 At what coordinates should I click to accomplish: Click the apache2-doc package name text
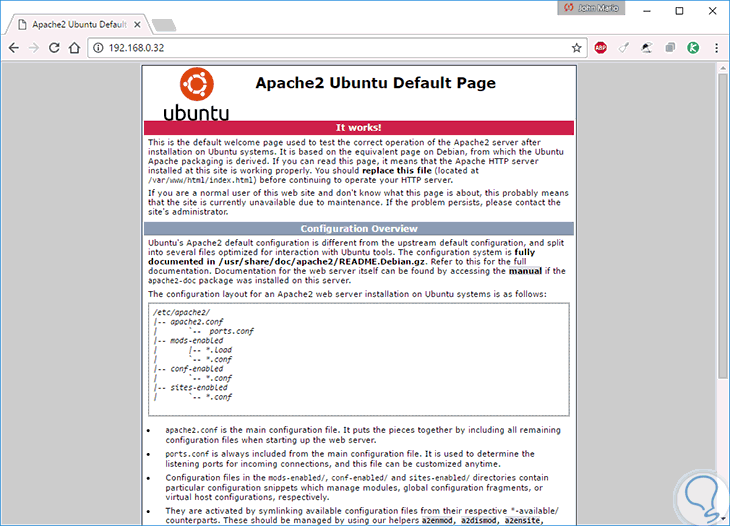click(x=172, y=281)
